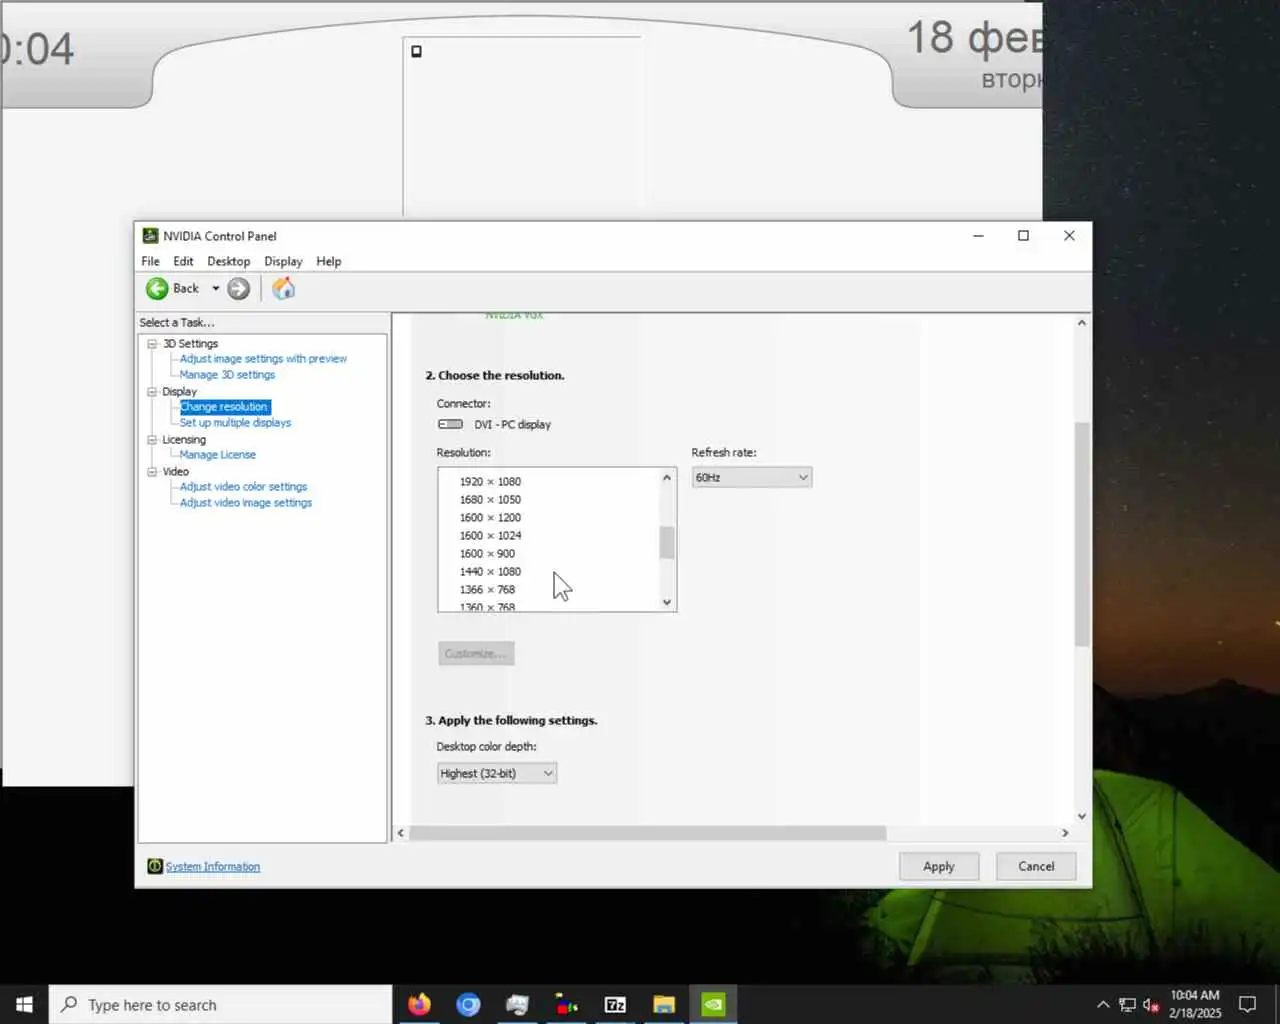Click the main pane vertical scrollbar thumb
This screenshot has width=1280, height=1024.
pos(1082,534)
